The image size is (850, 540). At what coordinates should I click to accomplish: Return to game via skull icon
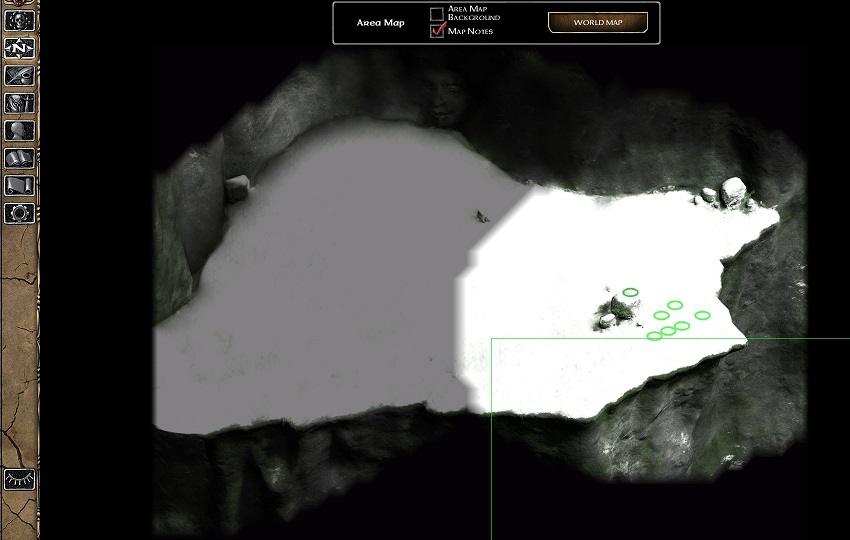pyautogui.click(x=20, y=21)
